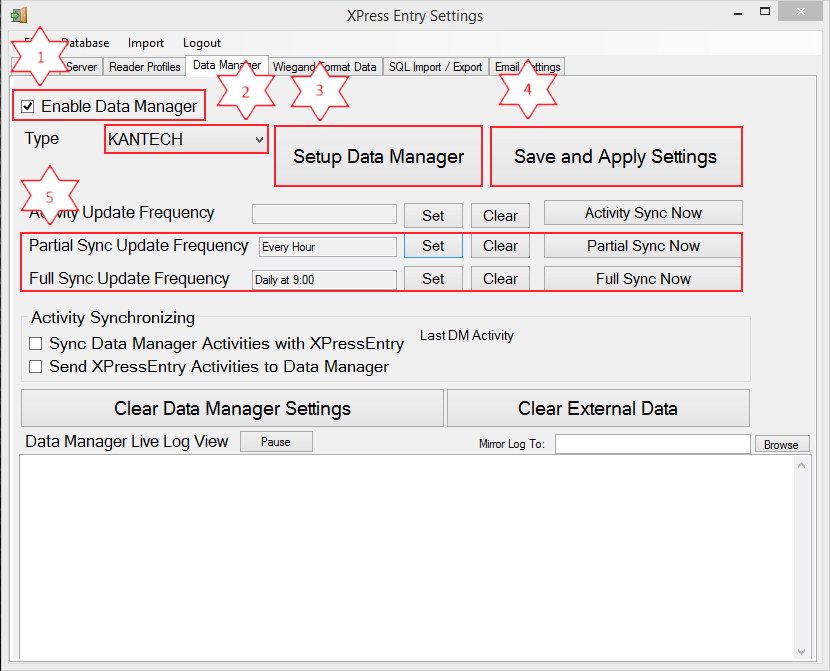Maximize the XPress Entry Settings window
The image size is (830, 671).
[x=765, y=12]
